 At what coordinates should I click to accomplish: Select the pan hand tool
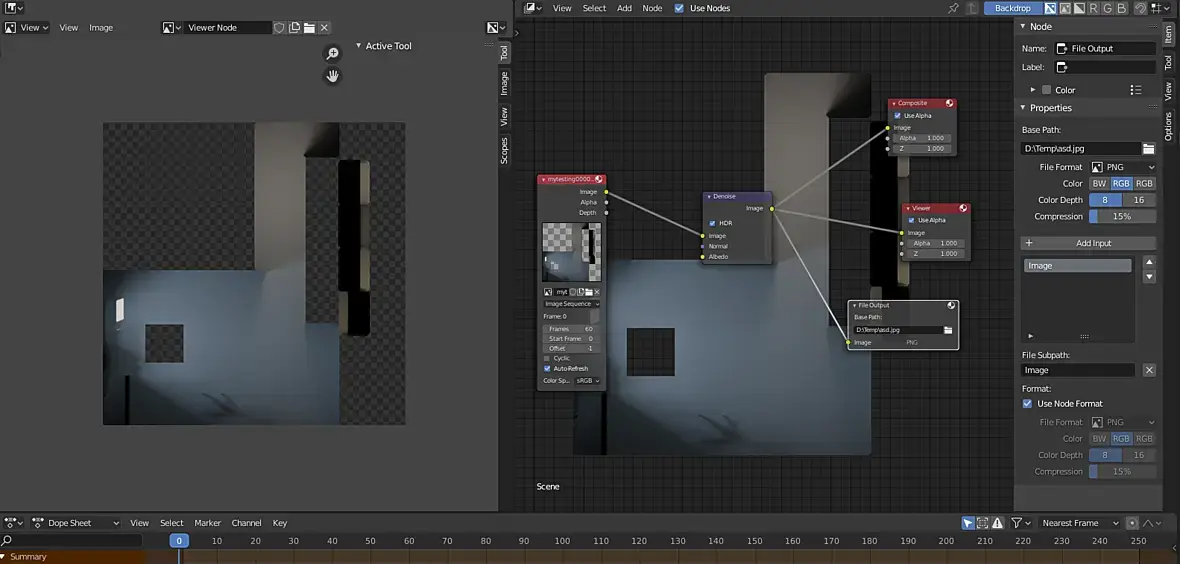tap(332, 76)
